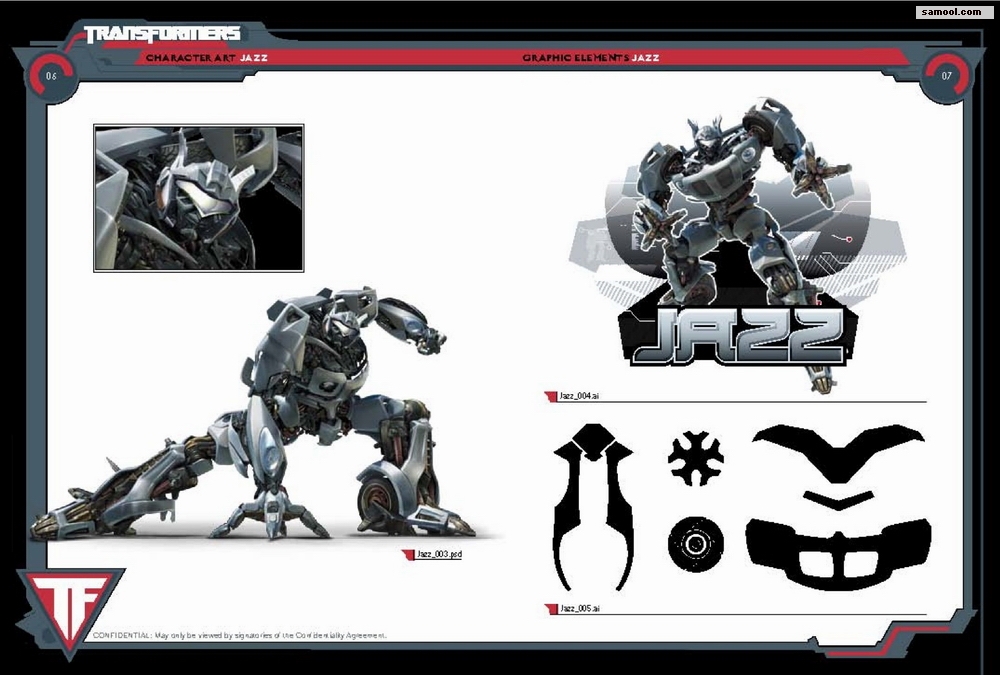The height and width of the screenshot is (675, 1000).
Task: Click the tall claw-shaped black silhouette
Action: [592, 507]
